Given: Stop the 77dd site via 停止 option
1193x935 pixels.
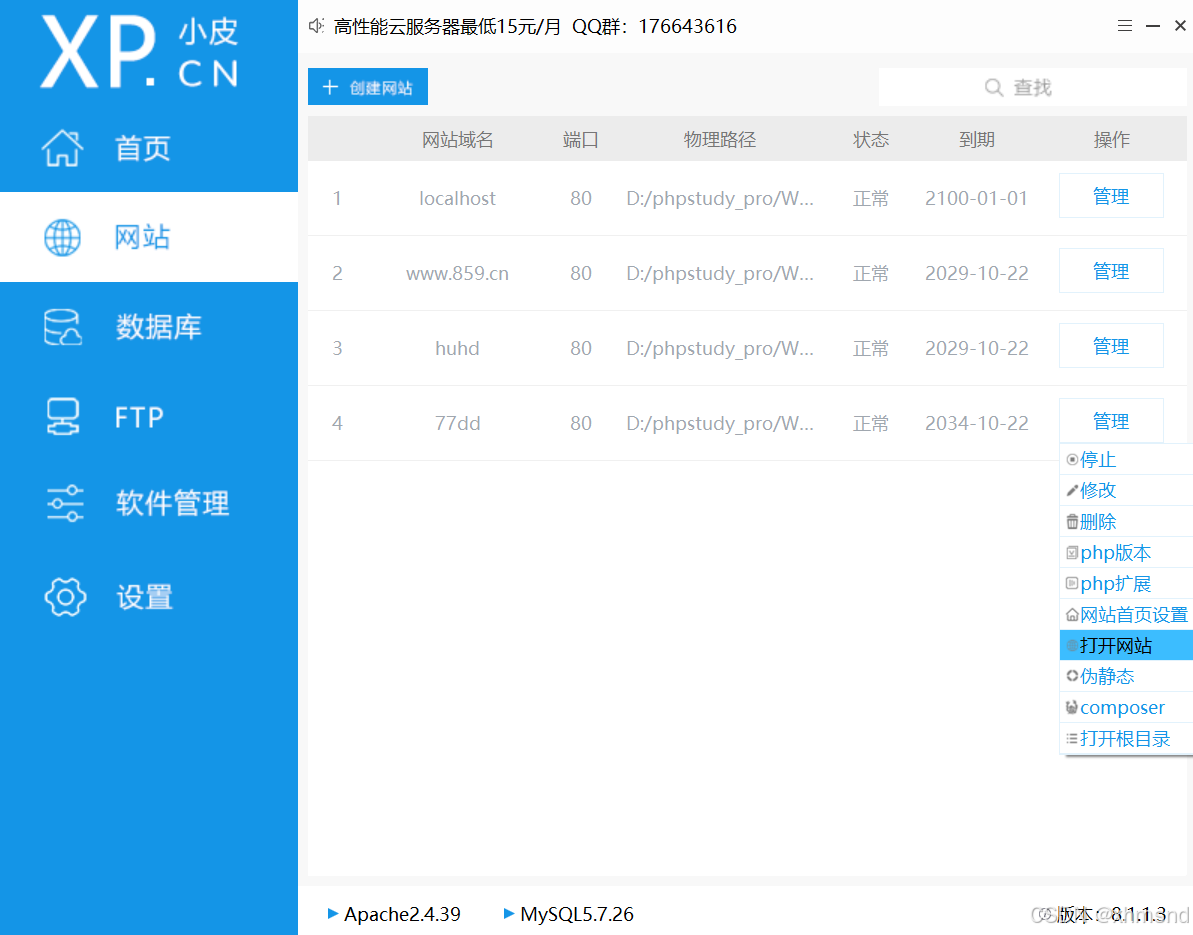Looking at the screenshot, I should point(1098,459).
